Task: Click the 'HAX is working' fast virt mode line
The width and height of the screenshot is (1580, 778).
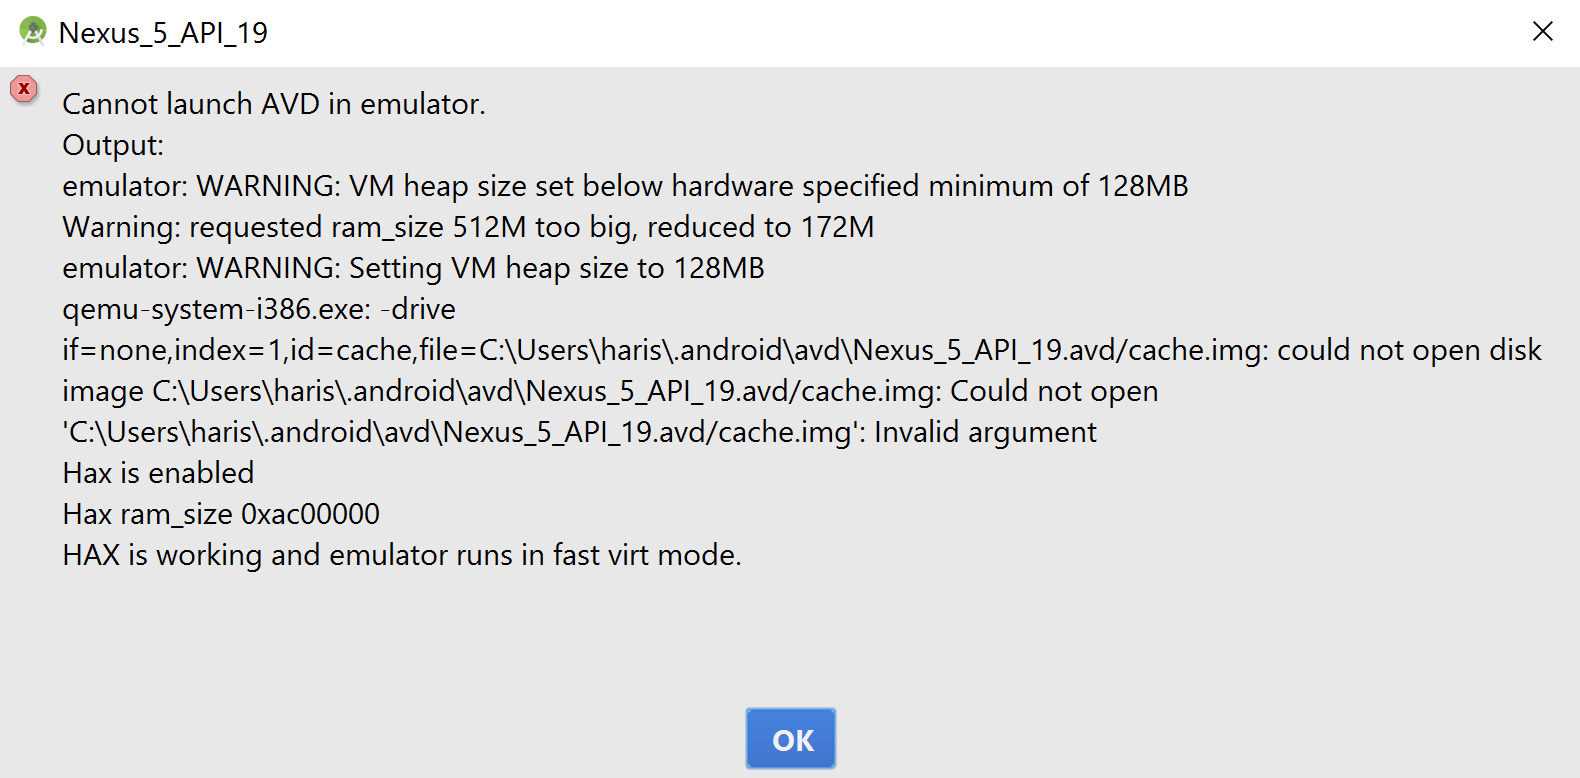Action: coord(402,555)
